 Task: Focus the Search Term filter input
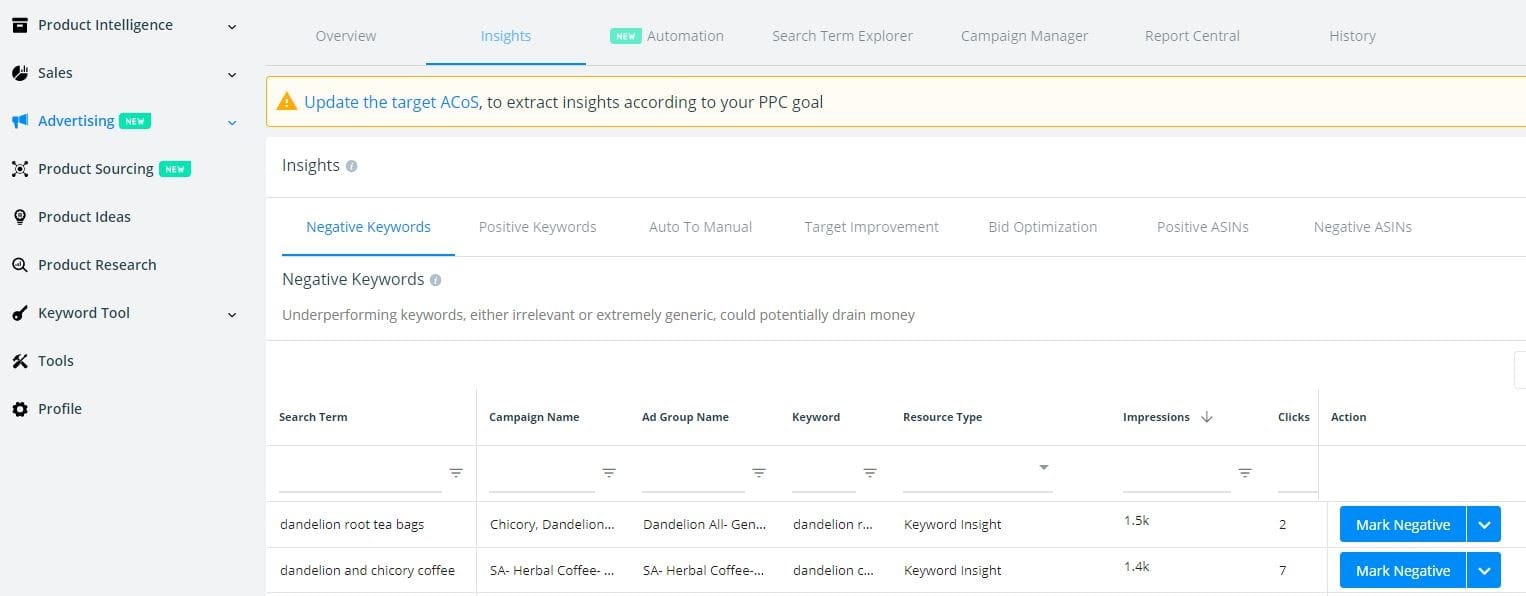tap(360, 473)
